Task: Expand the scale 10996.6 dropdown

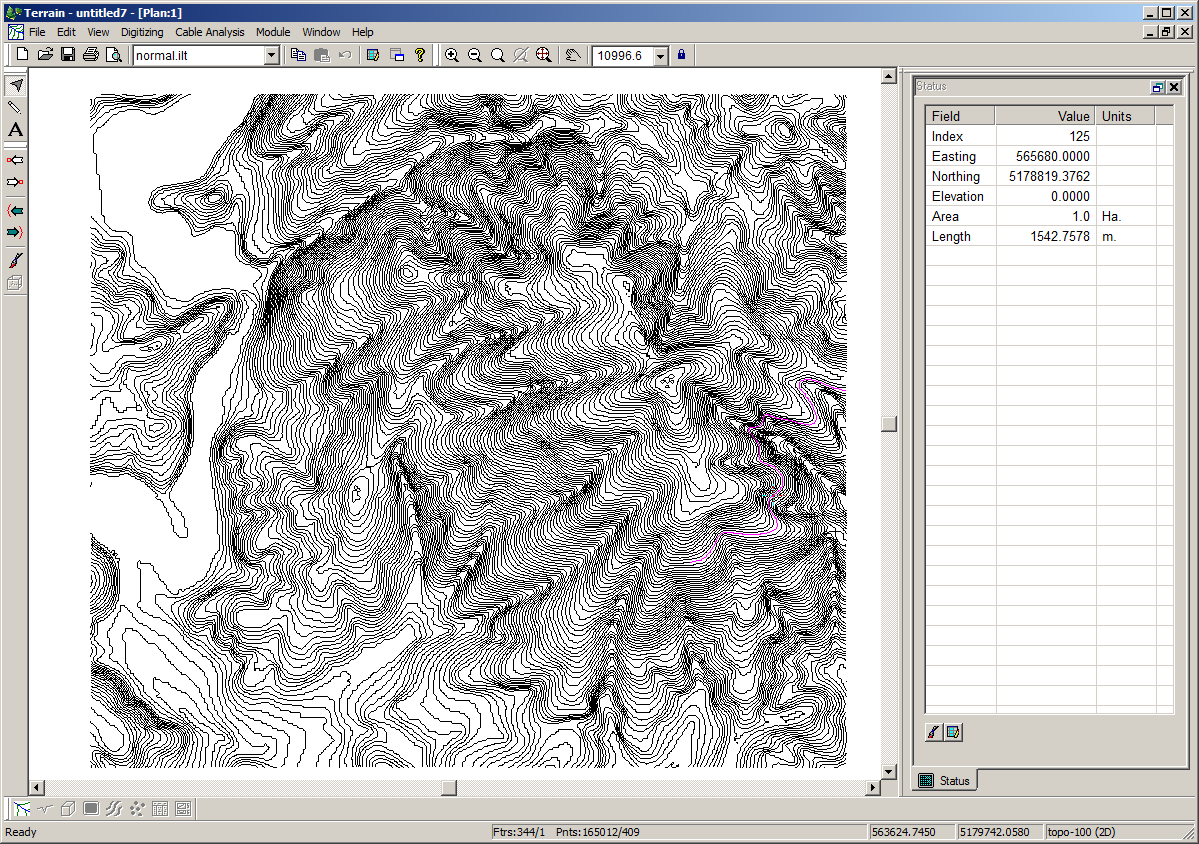Action: click(660, 56)
